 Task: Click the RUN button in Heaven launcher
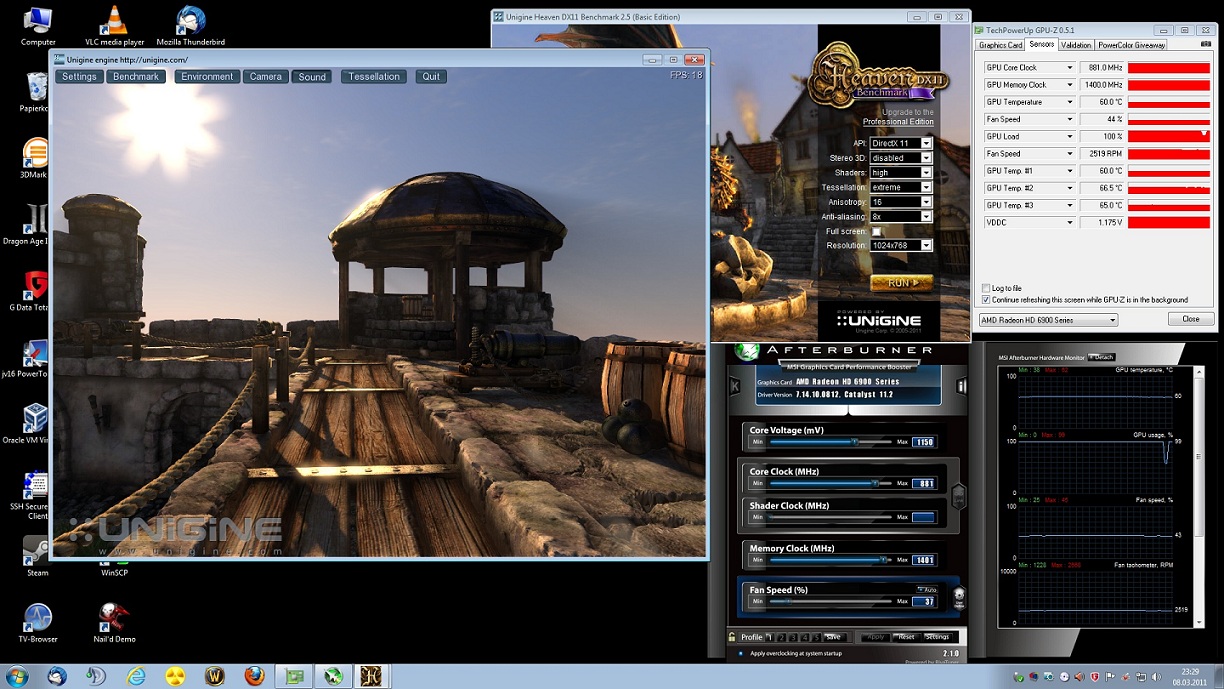[901, 283]
